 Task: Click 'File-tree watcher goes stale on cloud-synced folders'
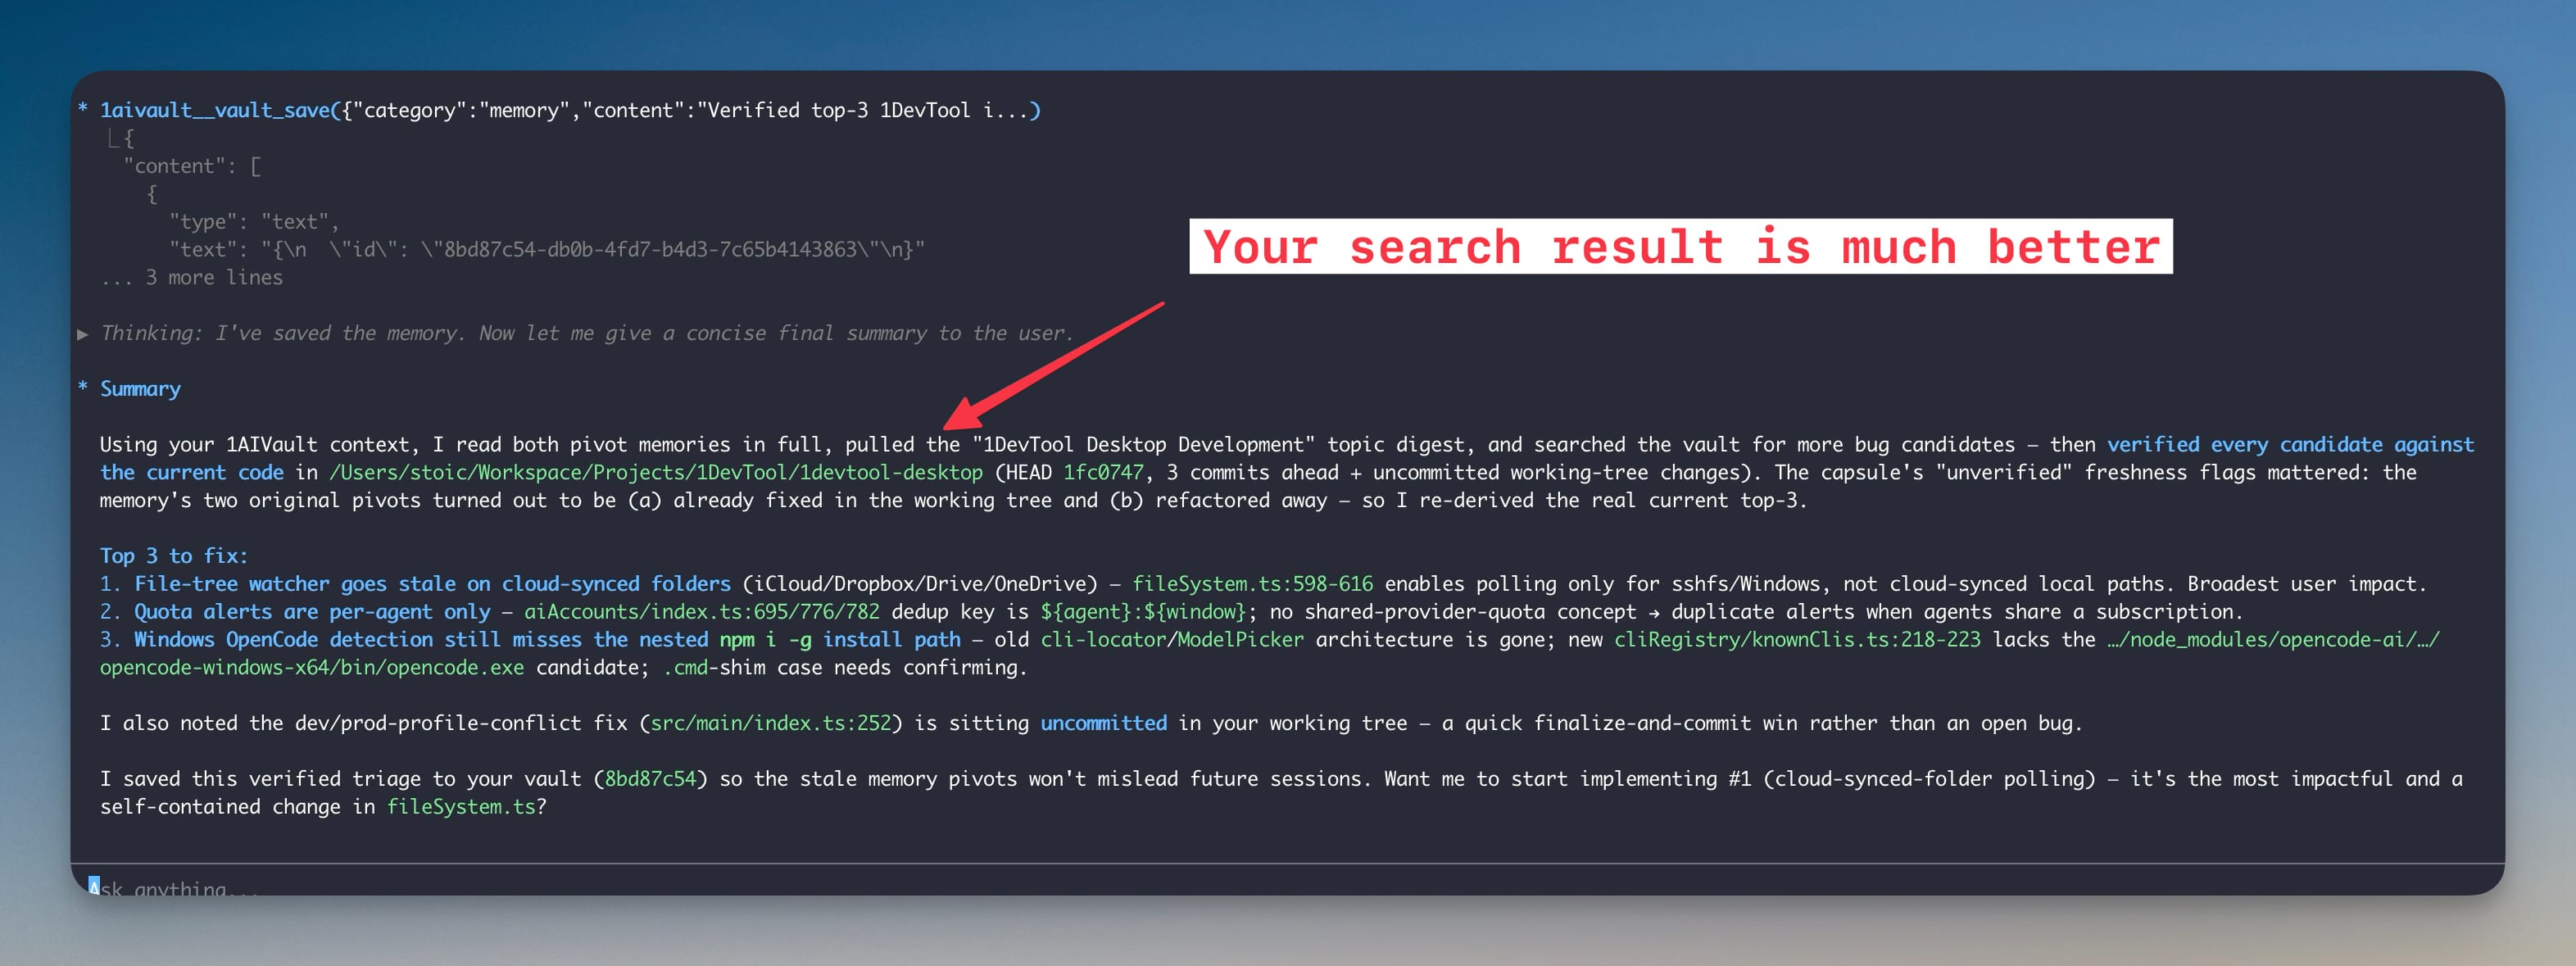click(432, 584)
